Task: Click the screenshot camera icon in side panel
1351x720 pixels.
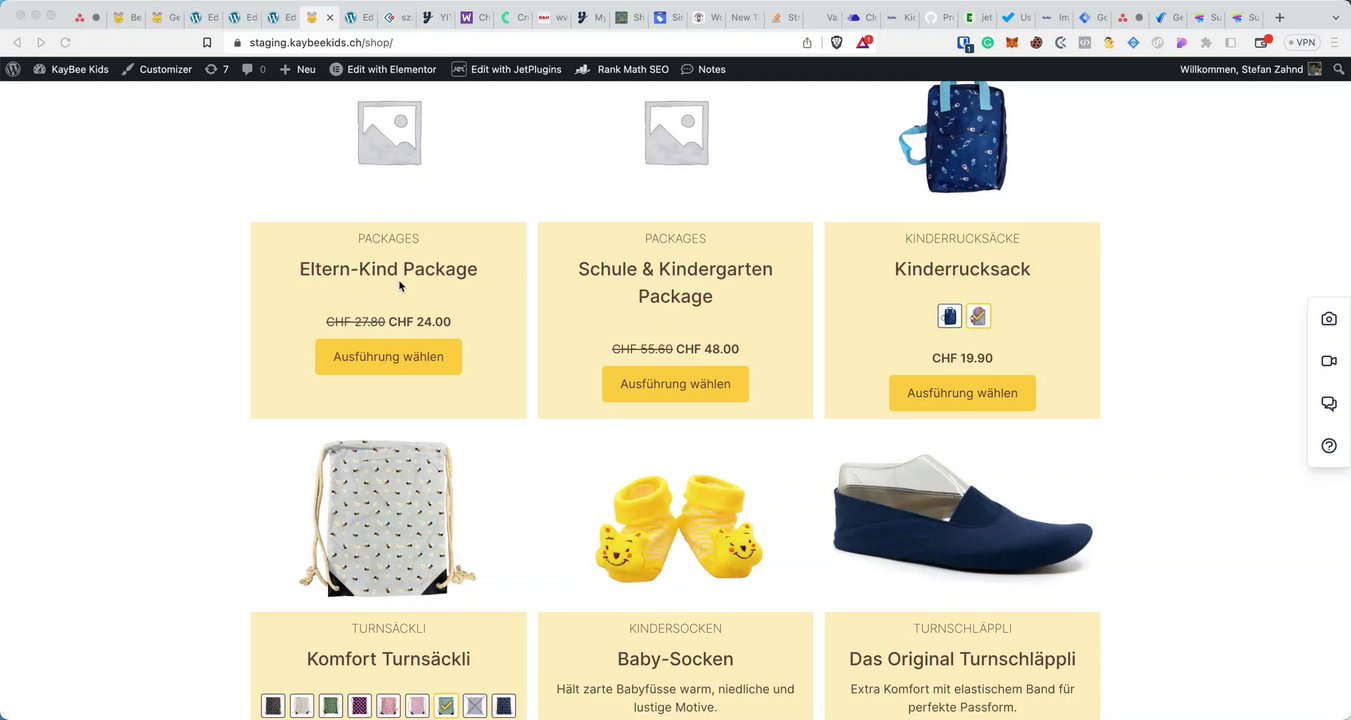Action: point(1328,319)
